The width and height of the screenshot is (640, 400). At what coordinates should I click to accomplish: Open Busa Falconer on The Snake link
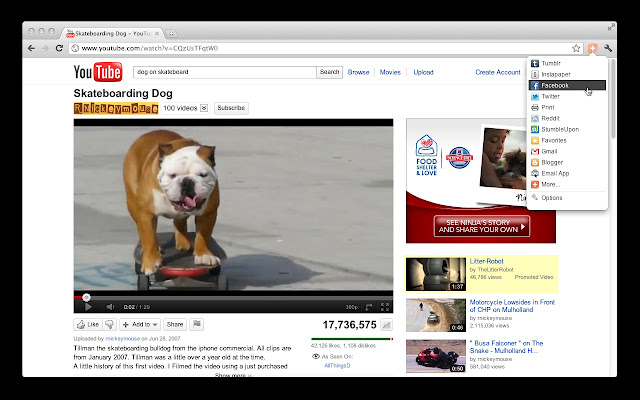click(x=506, y=347)
